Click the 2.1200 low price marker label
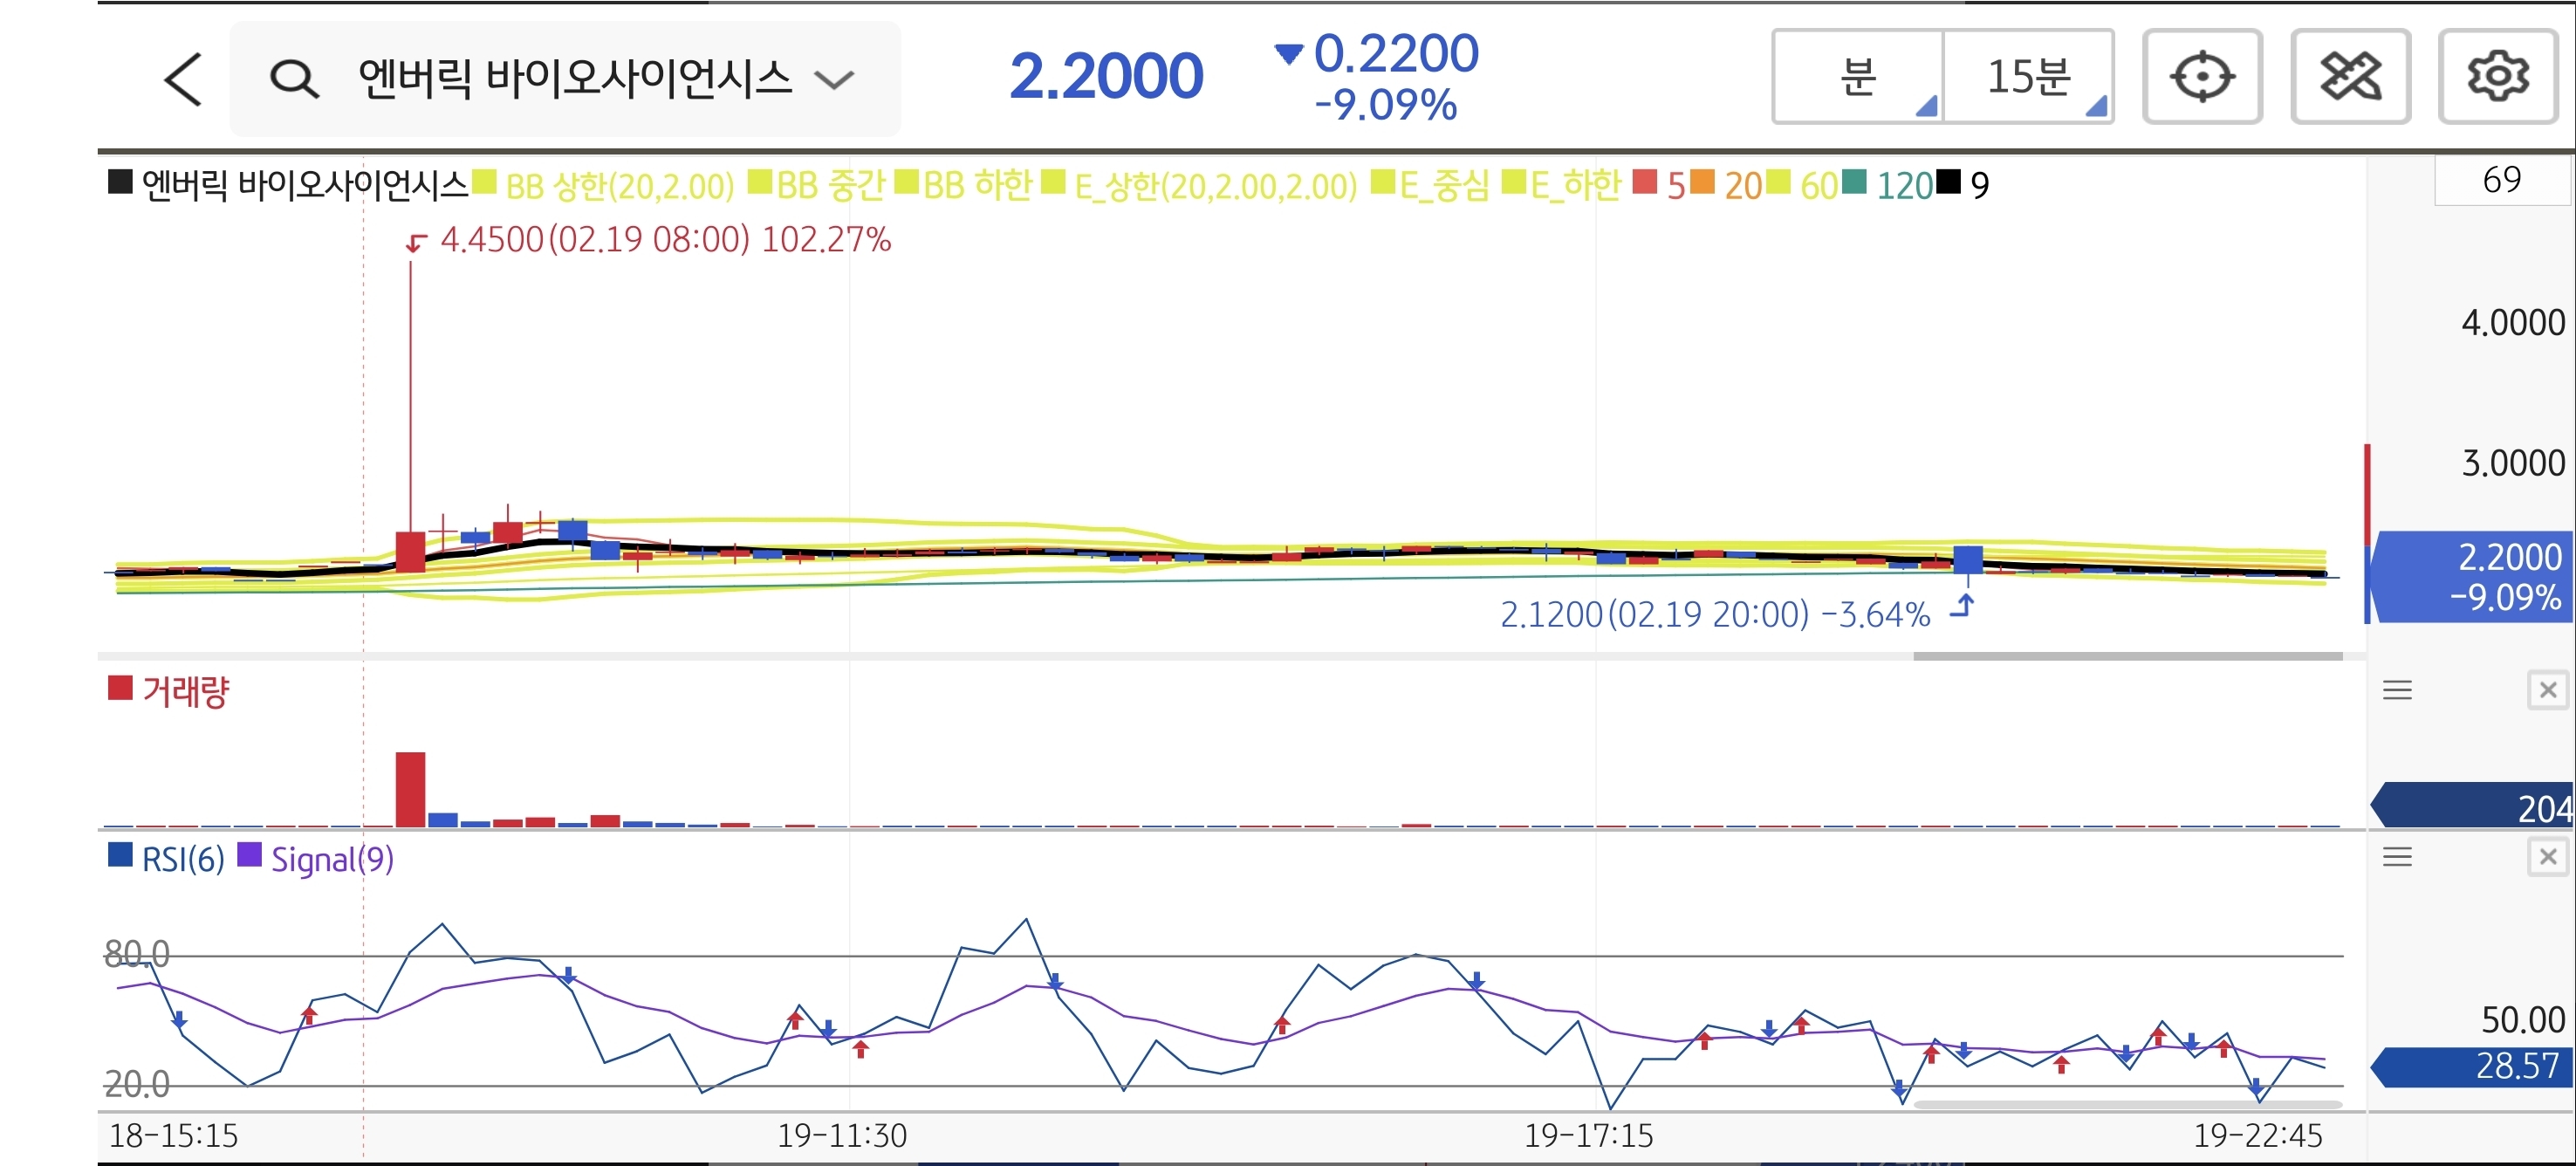The width and height of the screenshot is (2576, 1166). pyautogui.click(x=1714, y=614)
